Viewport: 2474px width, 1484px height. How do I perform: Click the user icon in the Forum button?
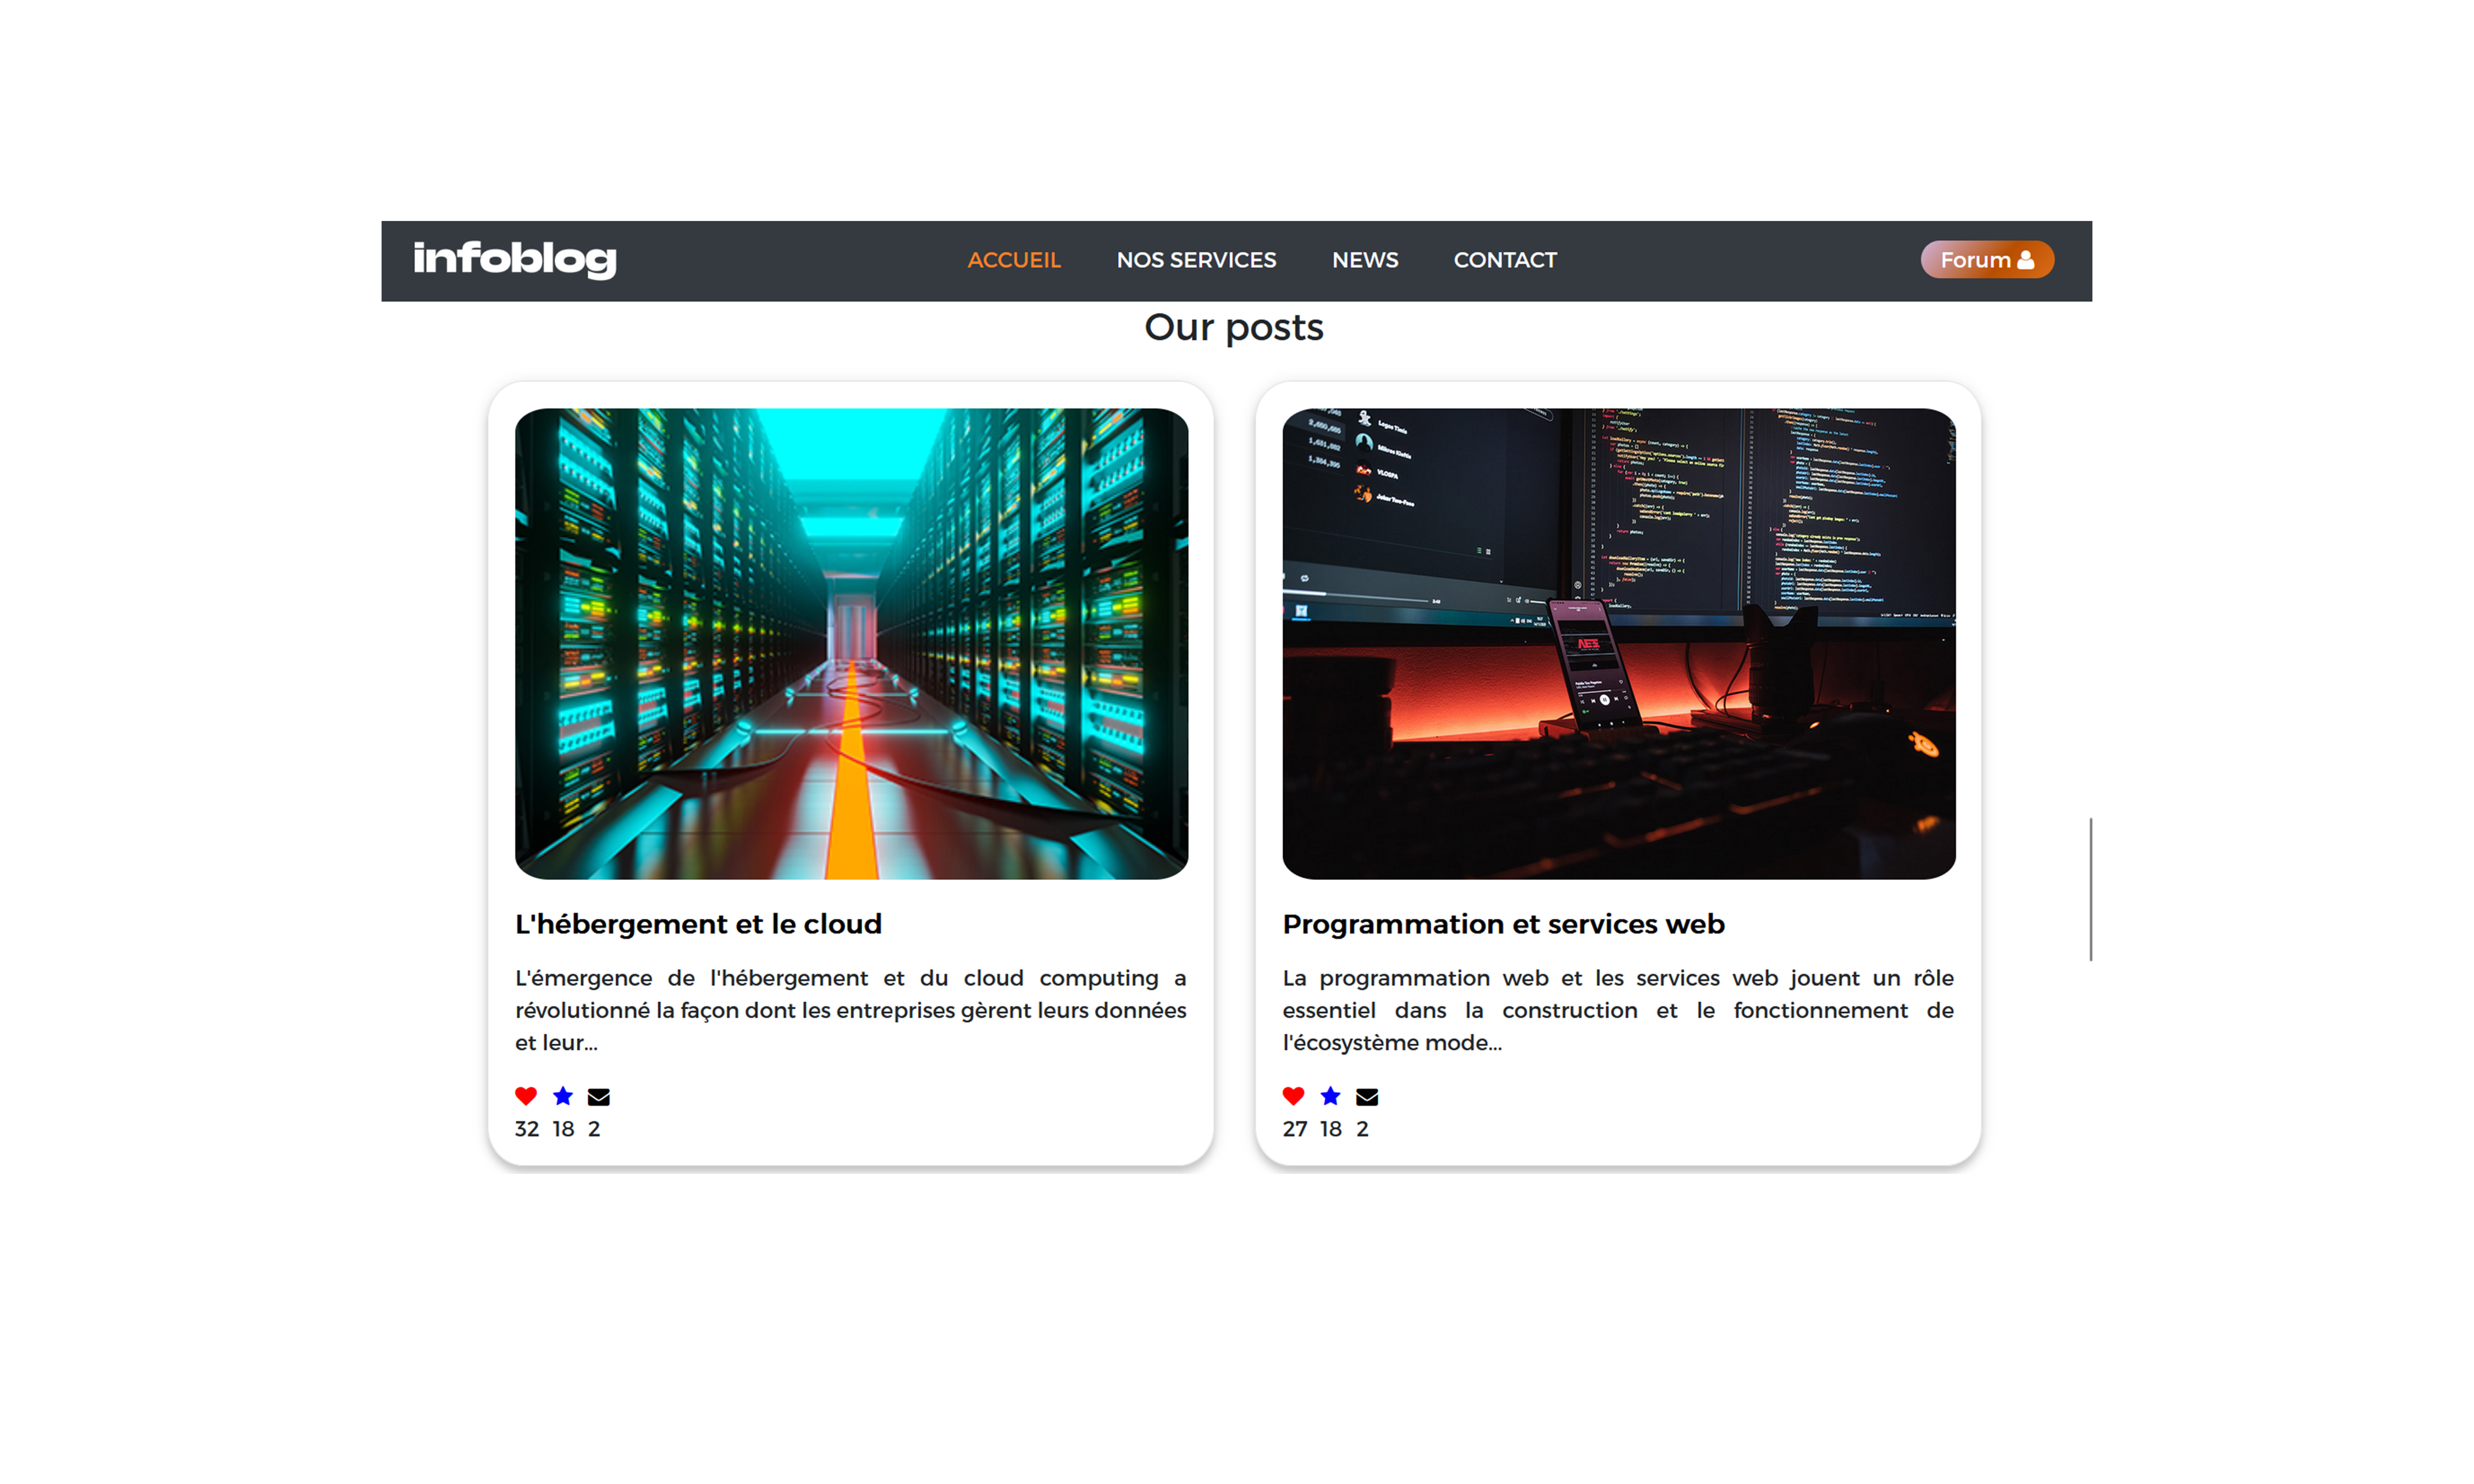(x=2025, y=260)
